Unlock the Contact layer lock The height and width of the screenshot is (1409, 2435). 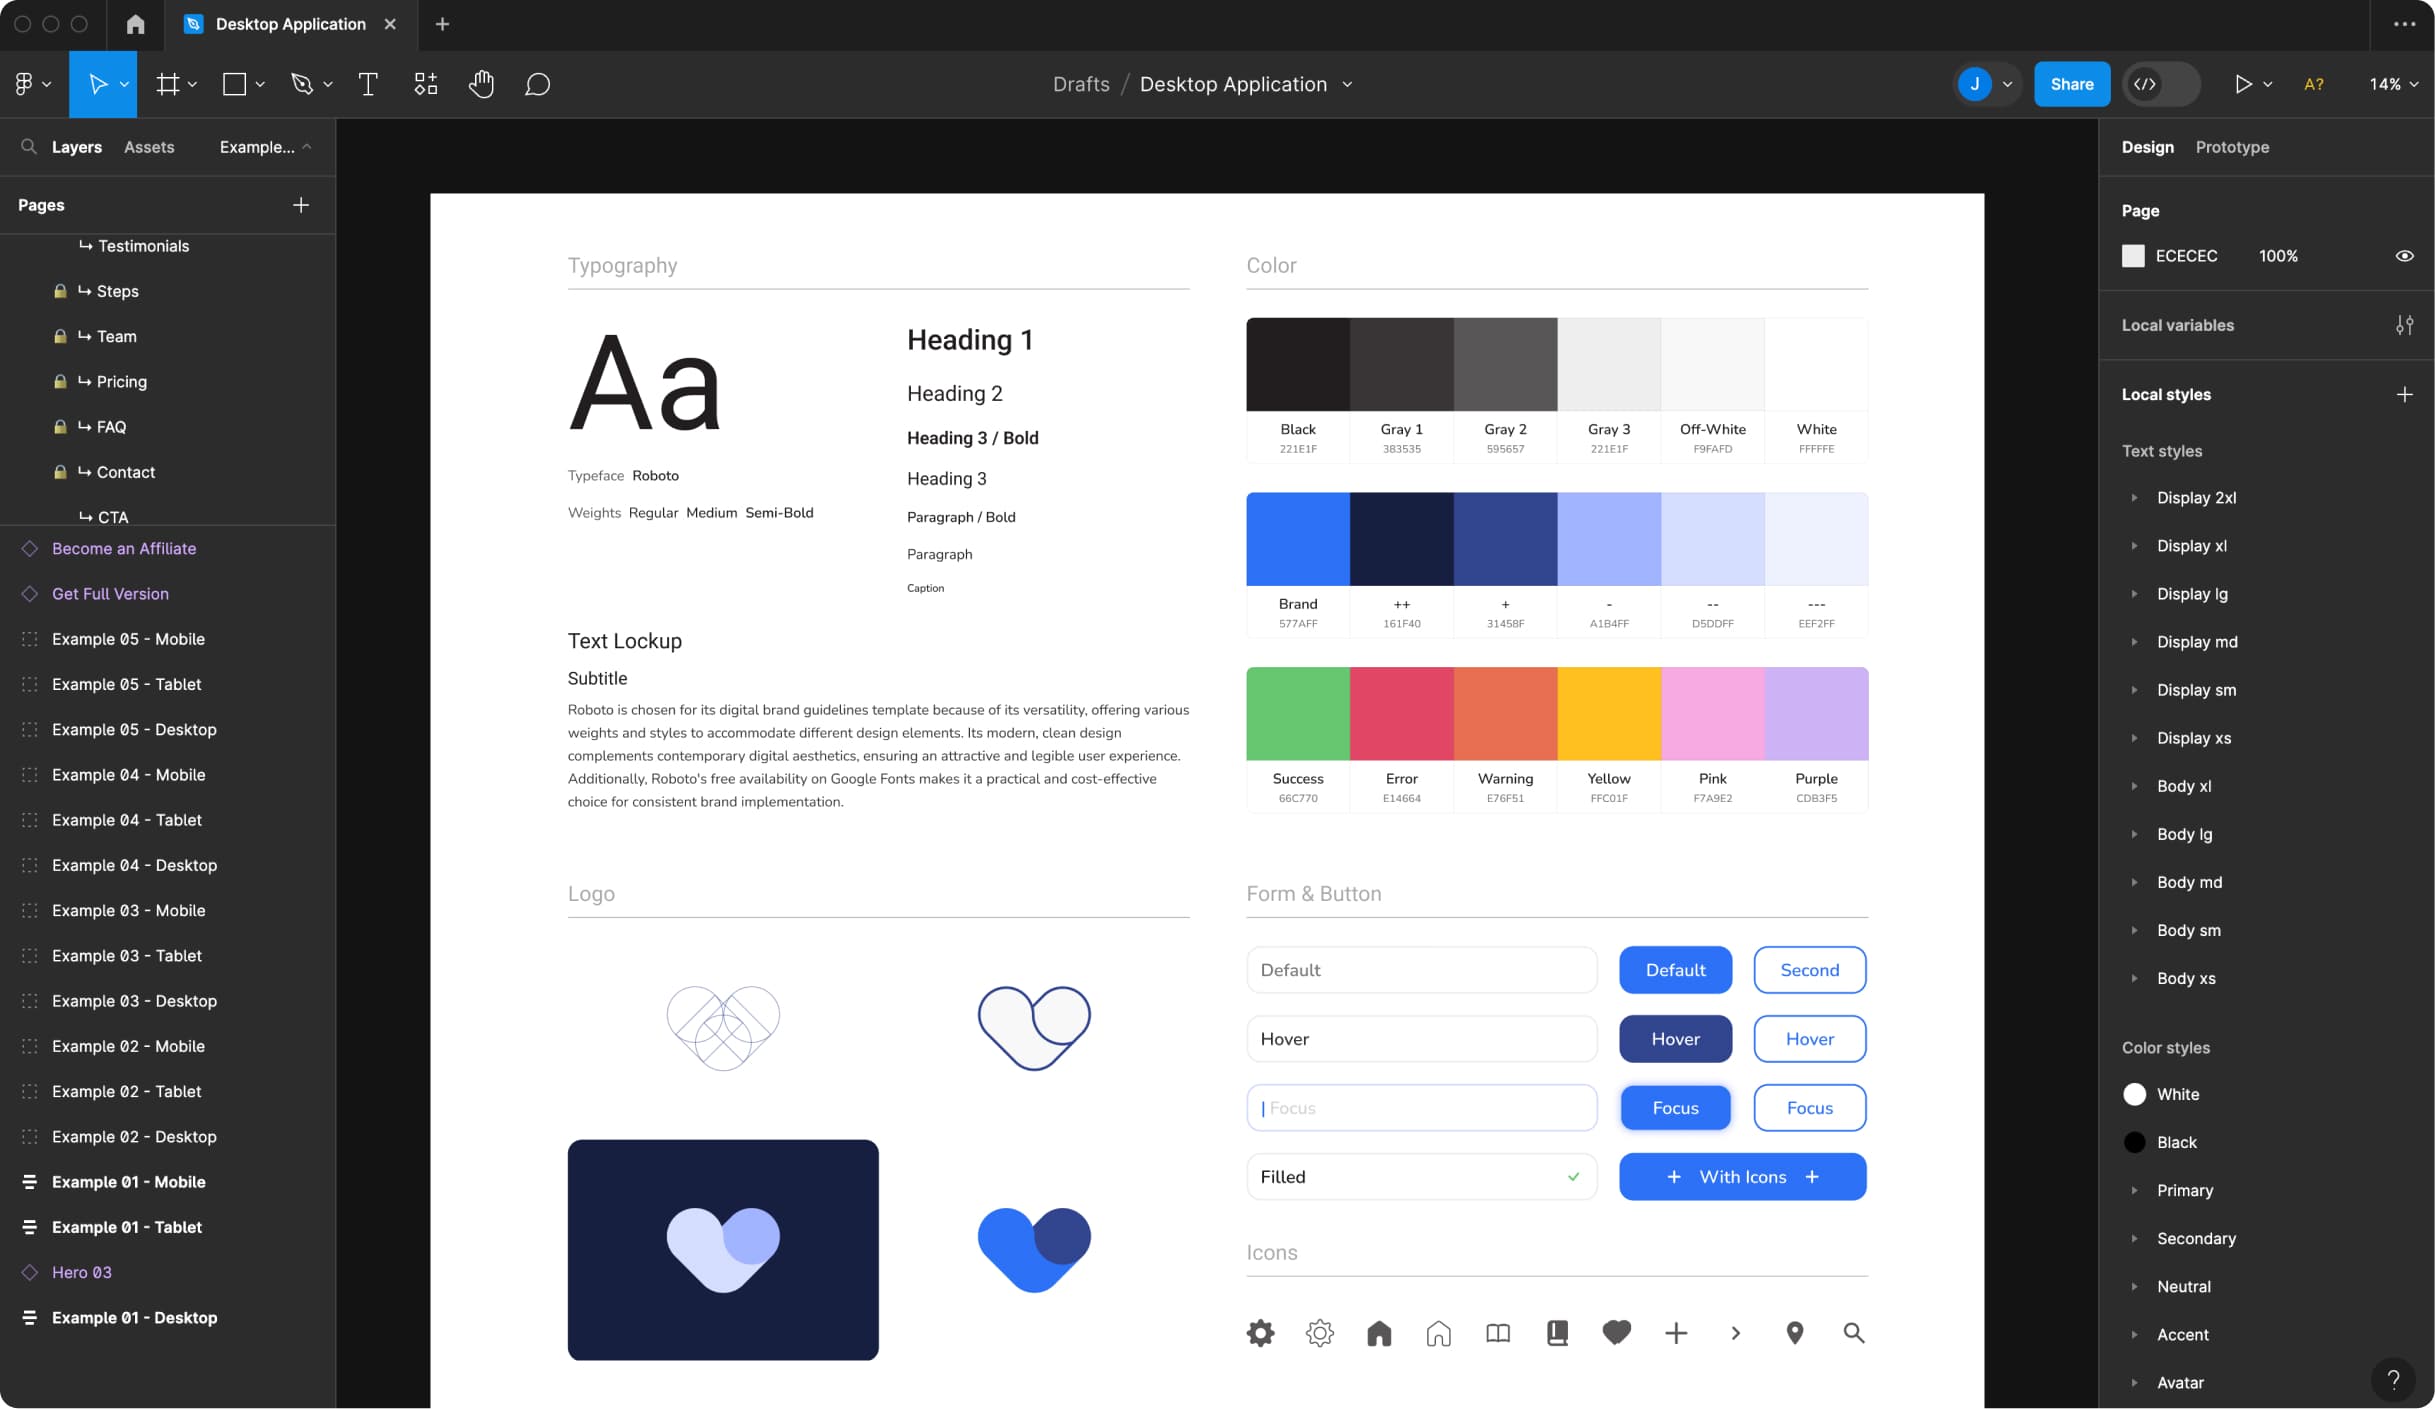pos(60,472)
